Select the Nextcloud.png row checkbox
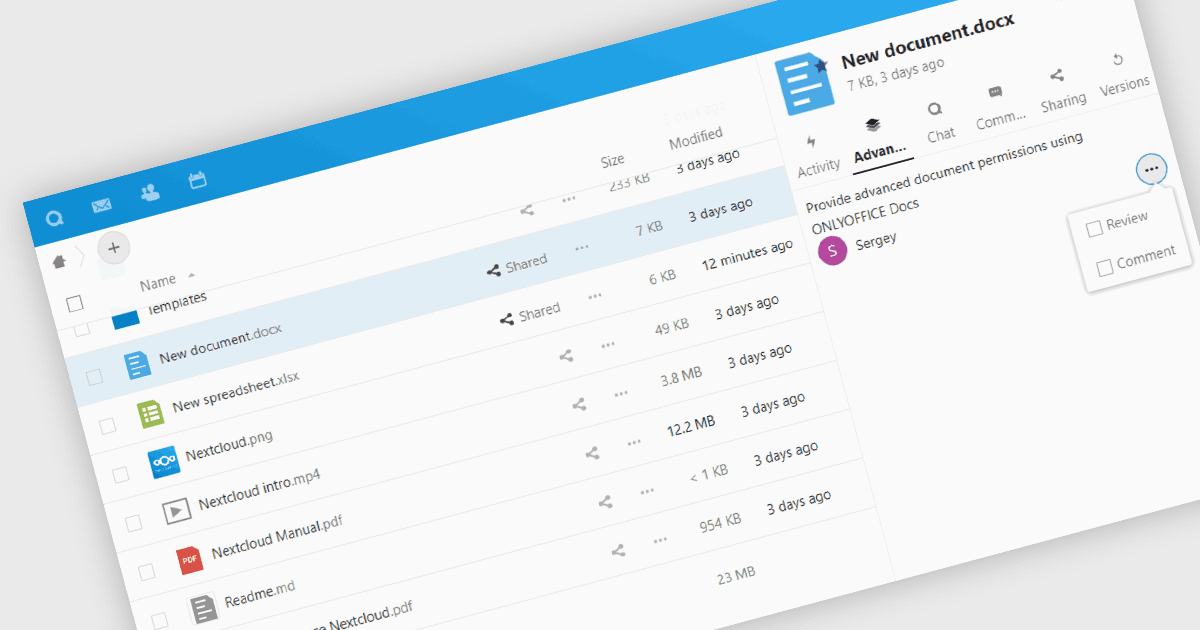The image size is (1200, 630). 121,475
